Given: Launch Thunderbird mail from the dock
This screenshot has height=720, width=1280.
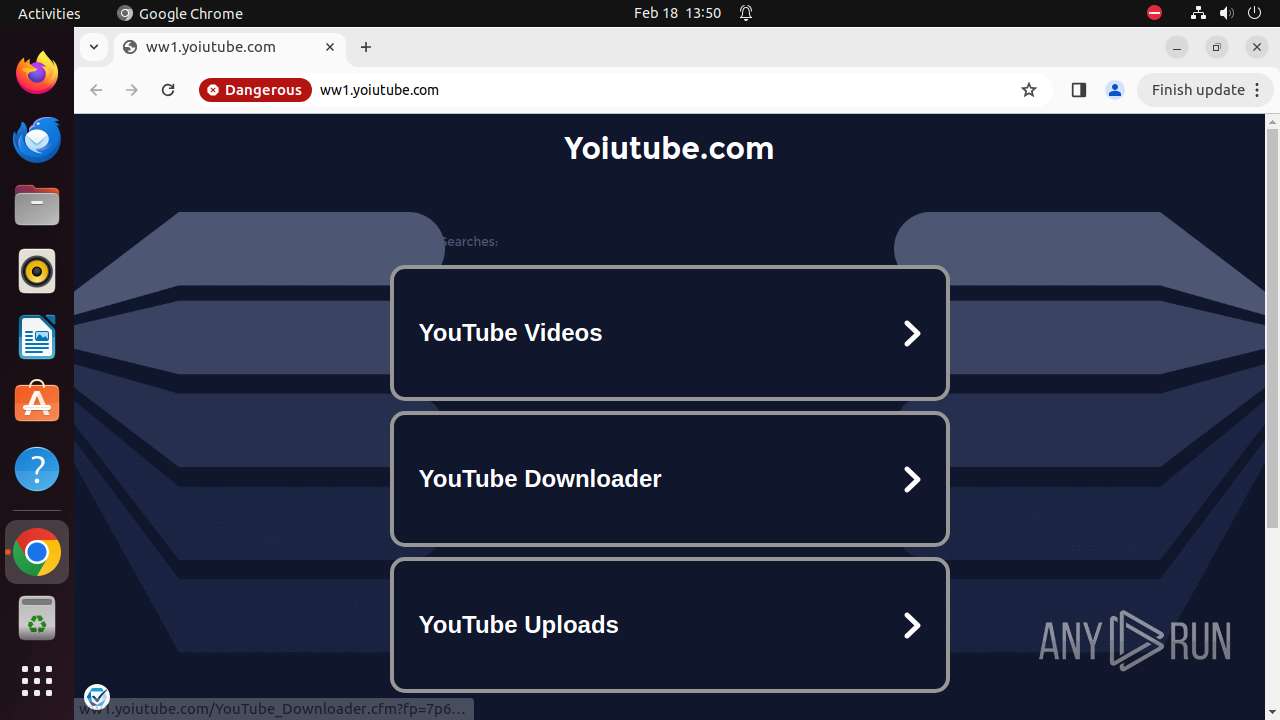Looking at the screenshot, I should coord(37,139).
